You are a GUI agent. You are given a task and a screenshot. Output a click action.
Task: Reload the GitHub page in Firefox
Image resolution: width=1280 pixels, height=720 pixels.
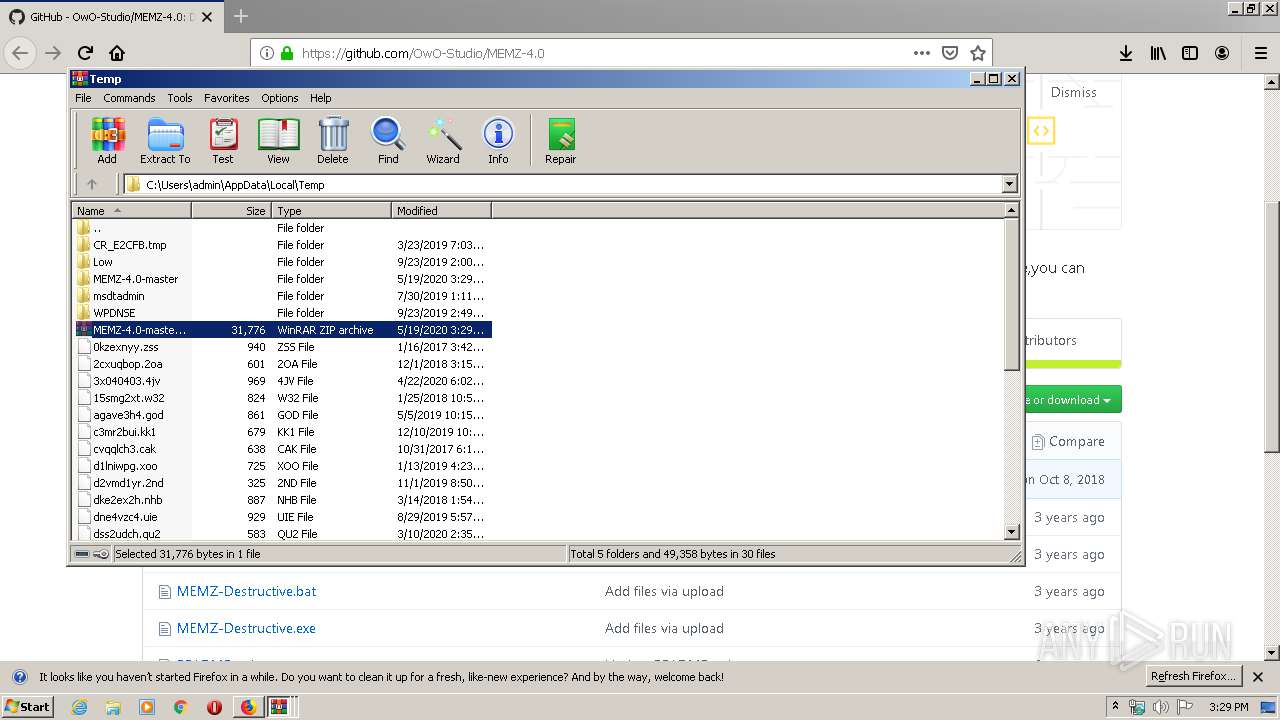click(x=85, y=53)
